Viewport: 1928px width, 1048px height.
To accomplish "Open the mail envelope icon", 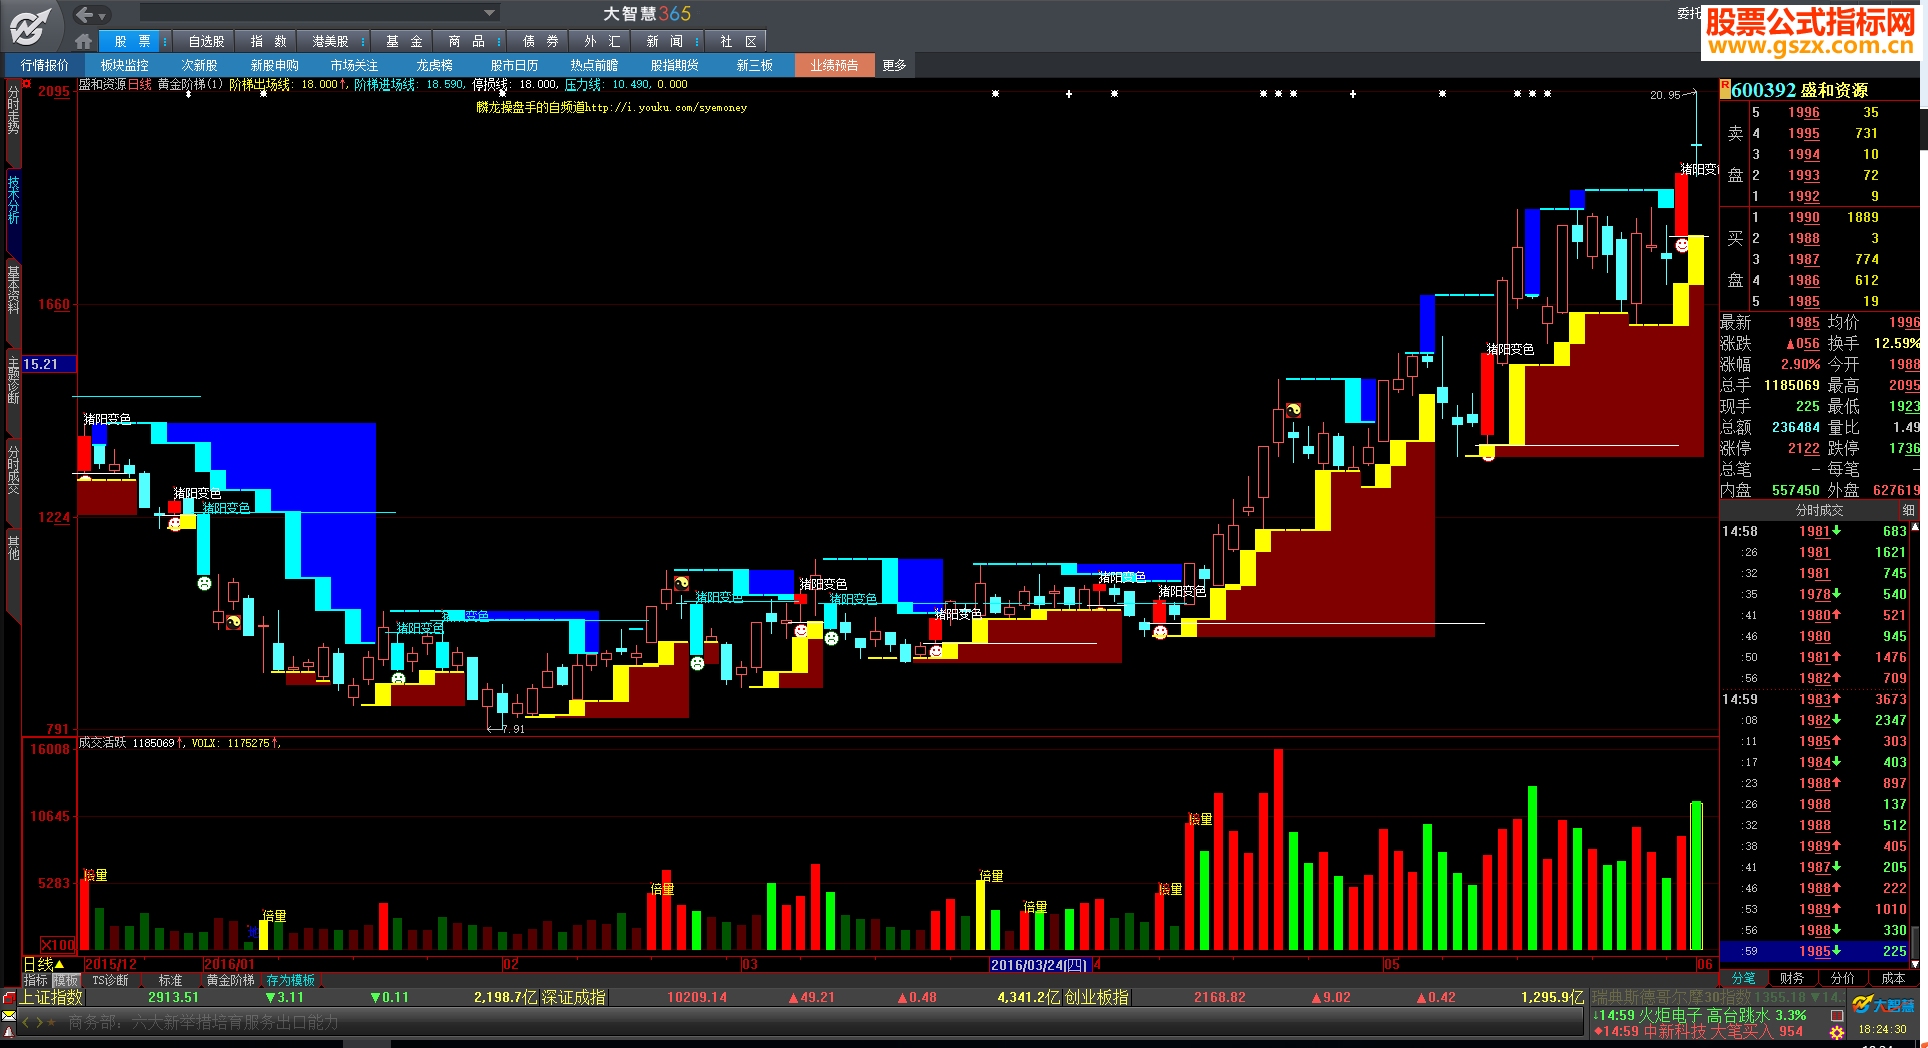I will click(9, 1015).
